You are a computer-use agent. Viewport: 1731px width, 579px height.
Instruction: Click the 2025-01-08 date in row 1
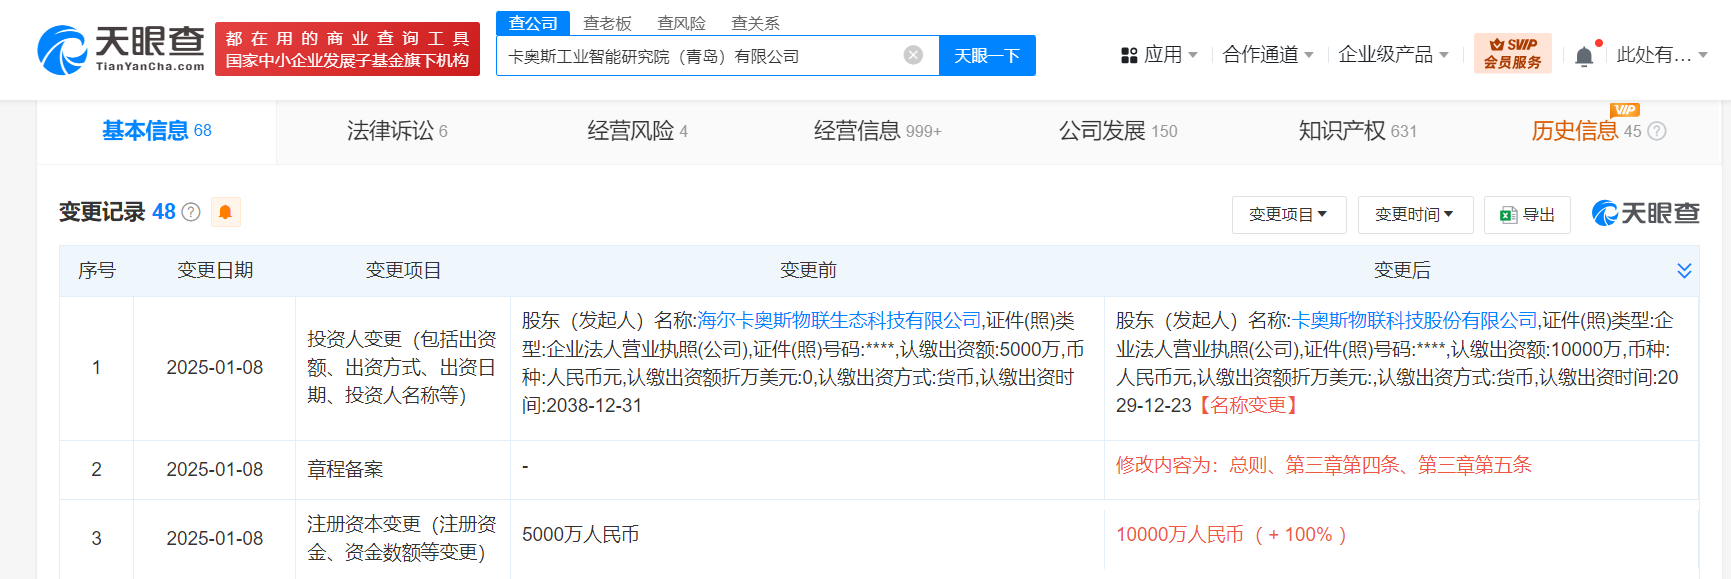(x=215, y=368)
